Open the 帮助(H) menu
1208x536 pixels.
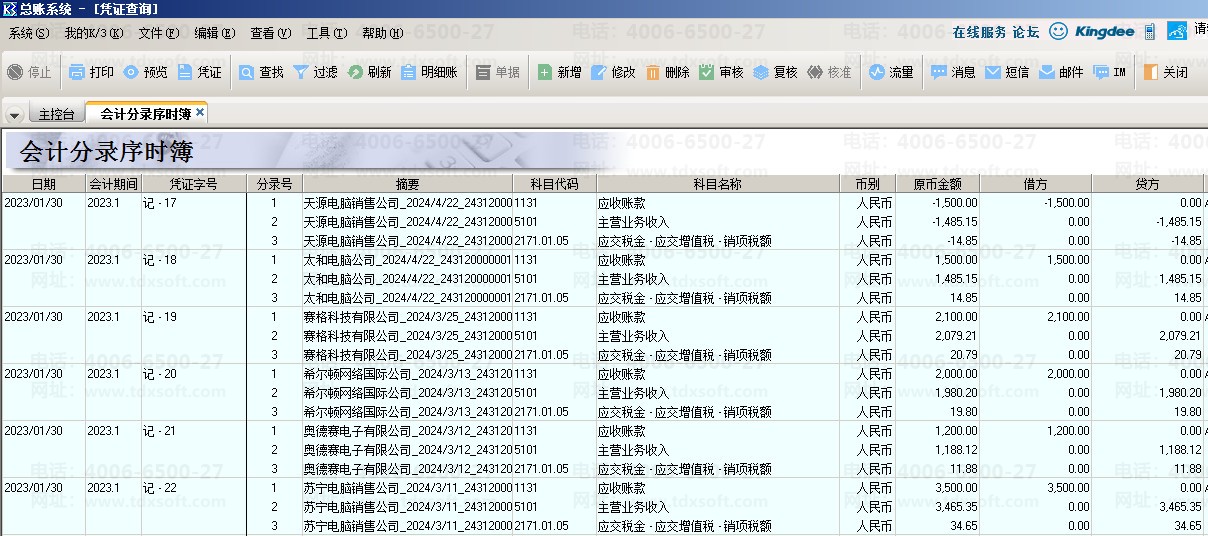pos(383,33)
